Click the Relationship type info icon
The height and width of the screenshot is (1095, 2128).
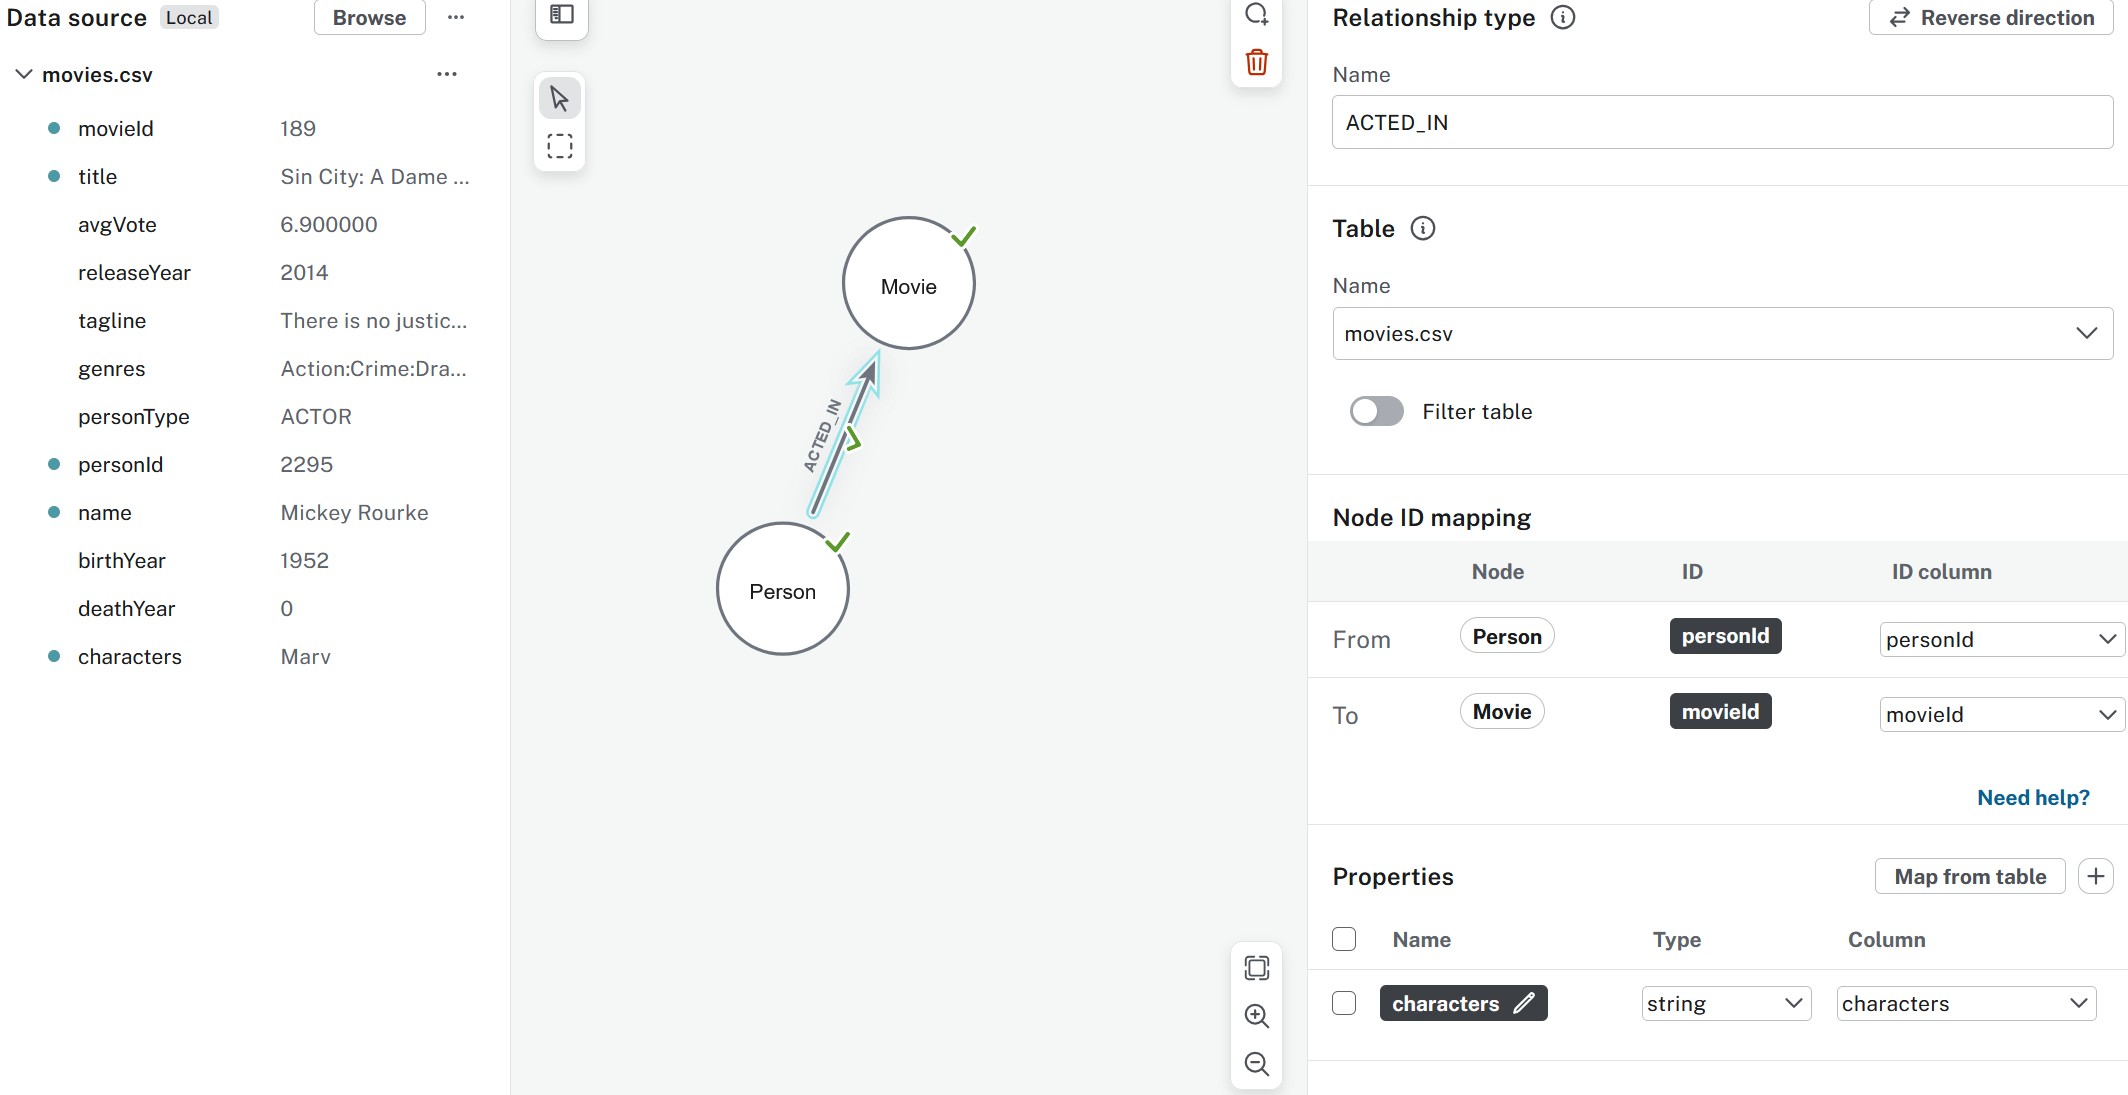1563,18
